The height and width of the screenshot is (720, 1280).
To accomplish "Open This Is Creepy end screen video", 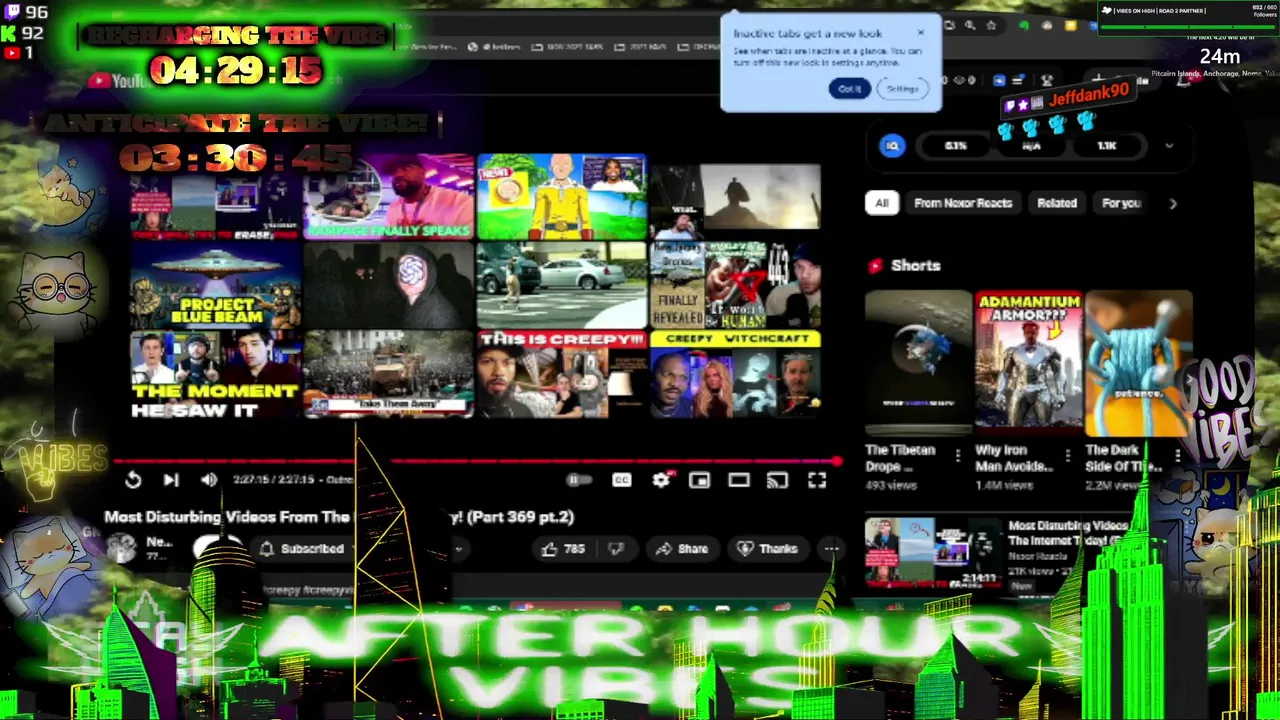I will (561, 374).
